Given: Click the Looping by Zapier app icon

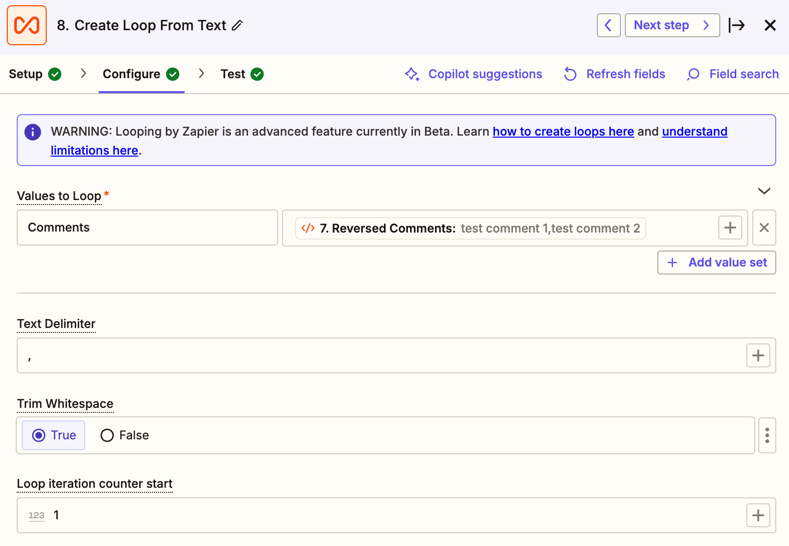Looking at the screenshot, I should coord(27,25).
